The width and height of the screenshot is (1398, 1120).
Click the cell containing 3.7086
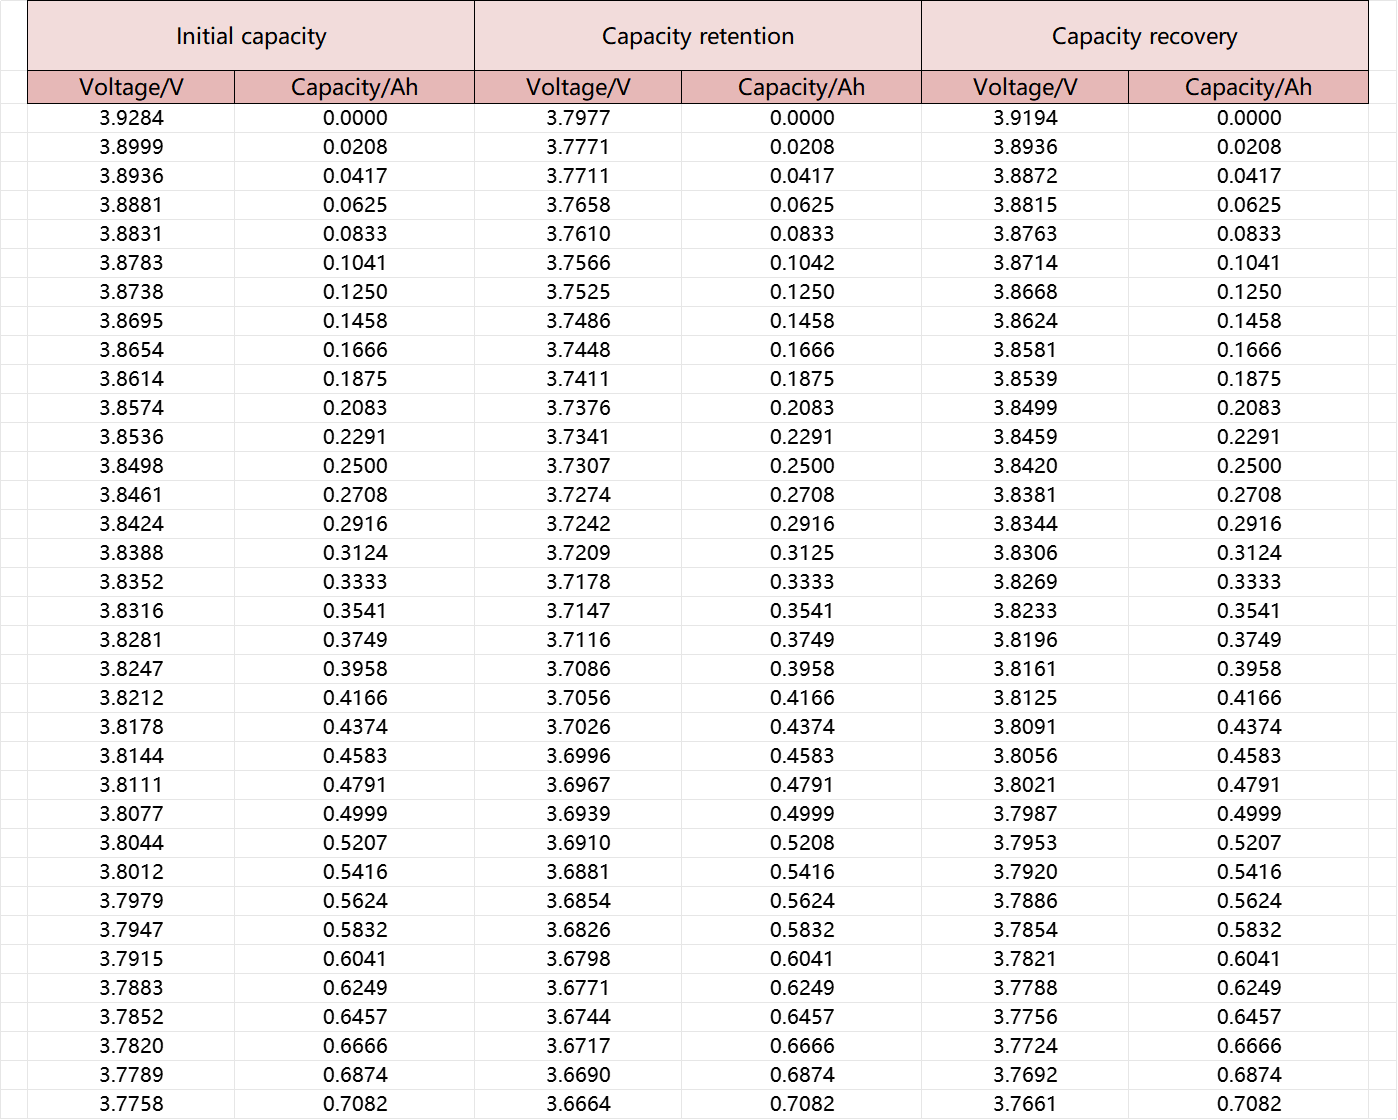click(x=578, y=669)
